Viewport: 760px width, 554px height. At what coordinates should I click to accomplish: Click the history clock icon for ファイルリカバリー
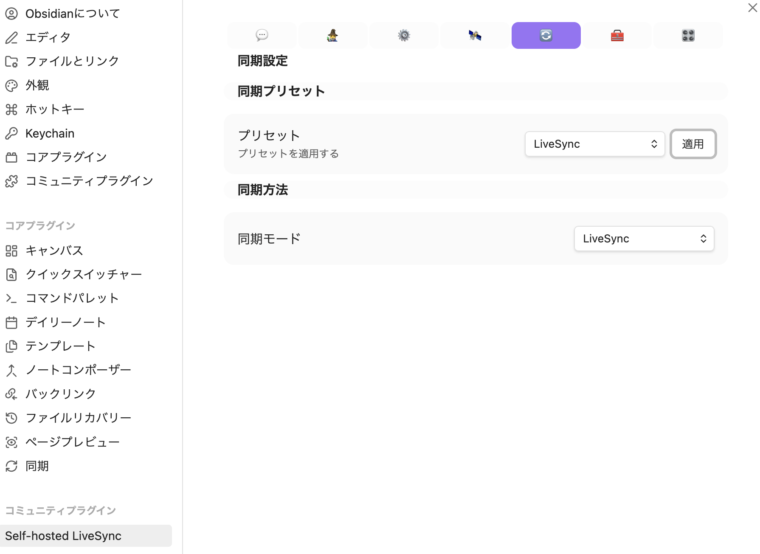tap(11, 418)
